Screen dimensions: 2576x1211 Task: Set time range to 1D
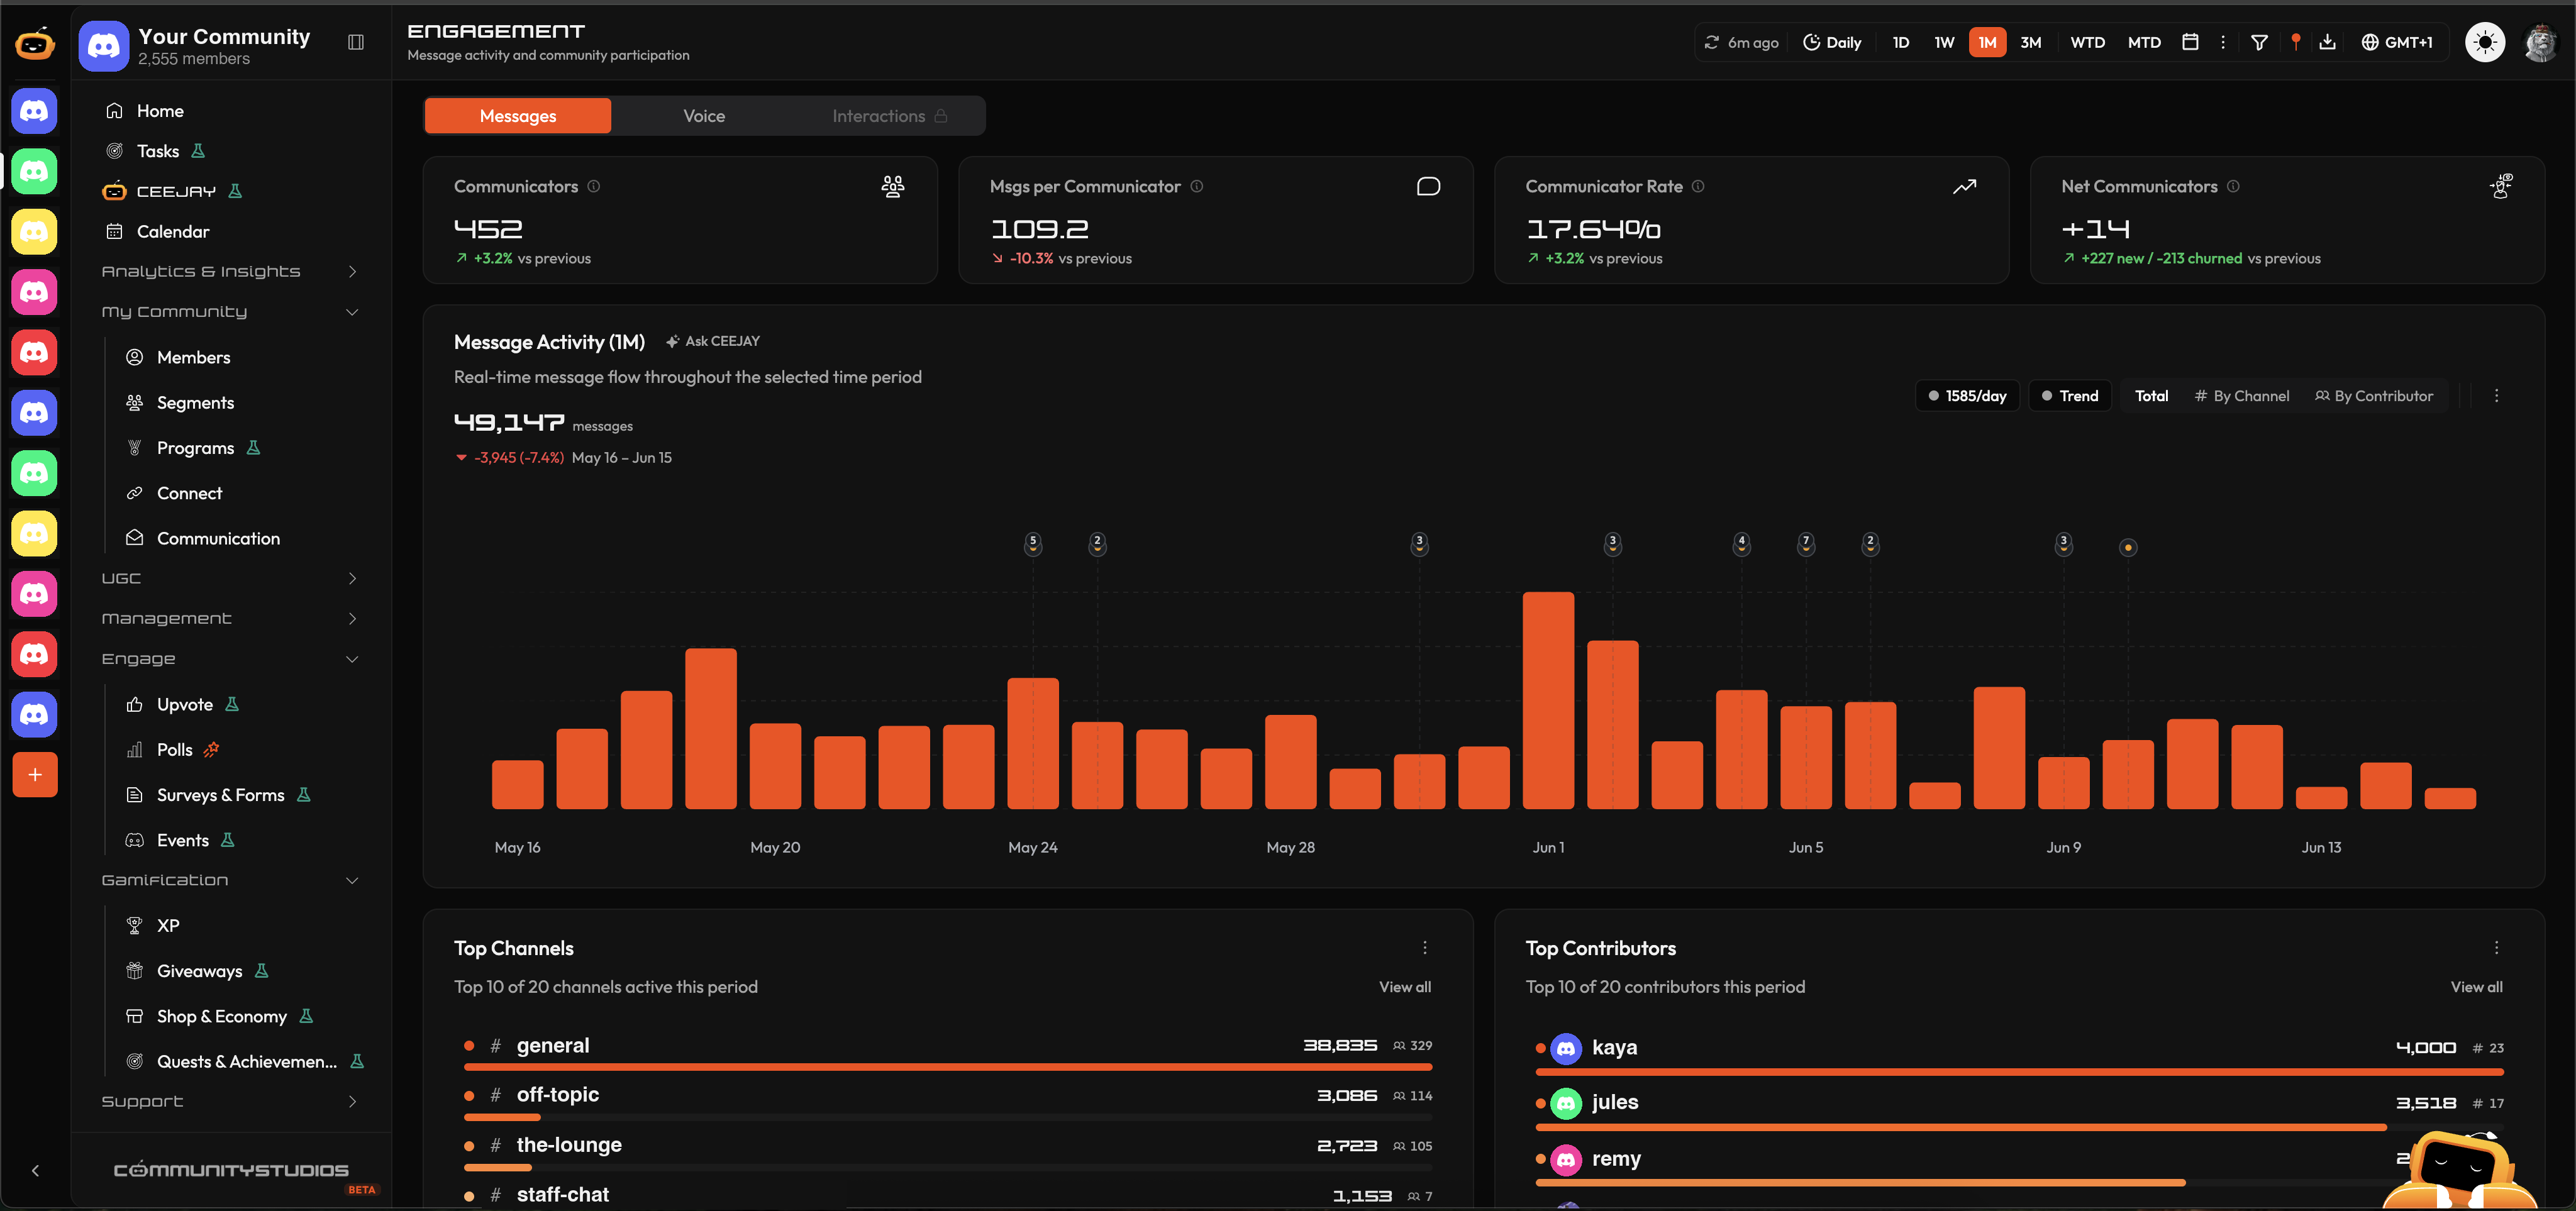[x=1901, y=42]
